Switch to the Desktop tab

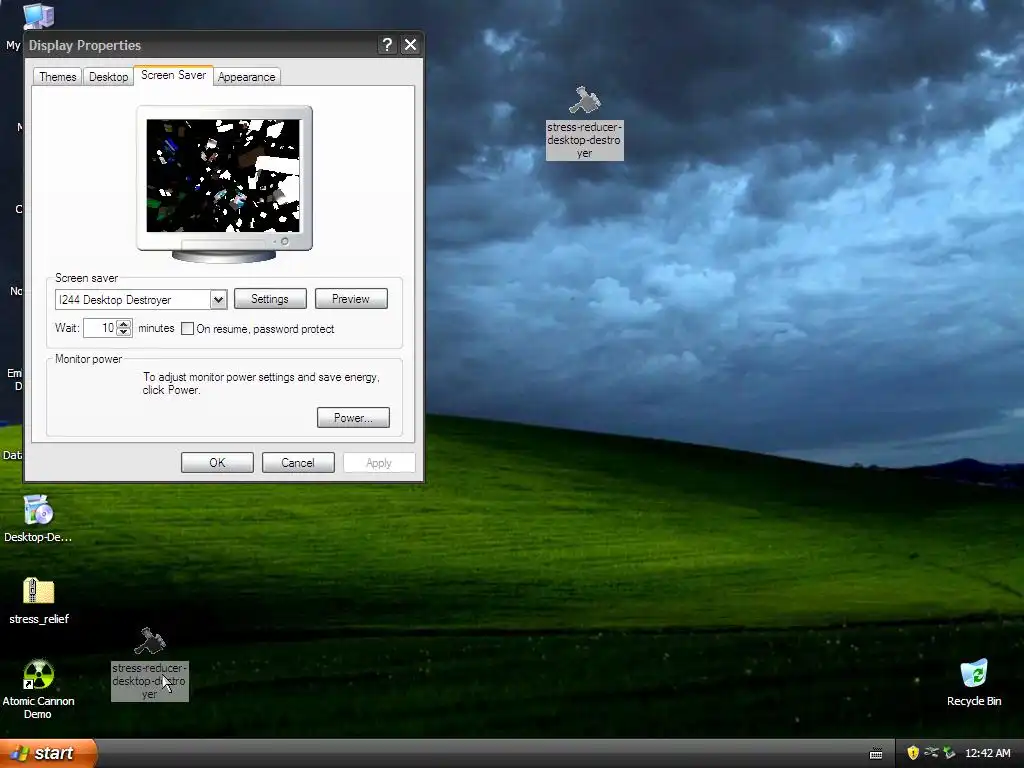point(108,76)
